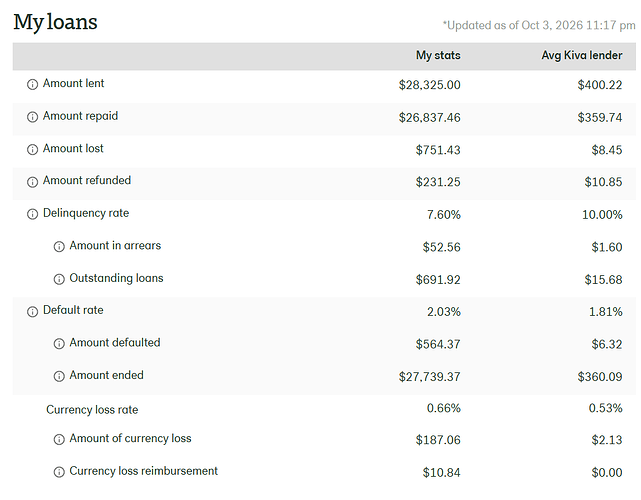641x500 pixels.
Task: Click the $2.13 average currency loss
Action: (x=607, y=440)
